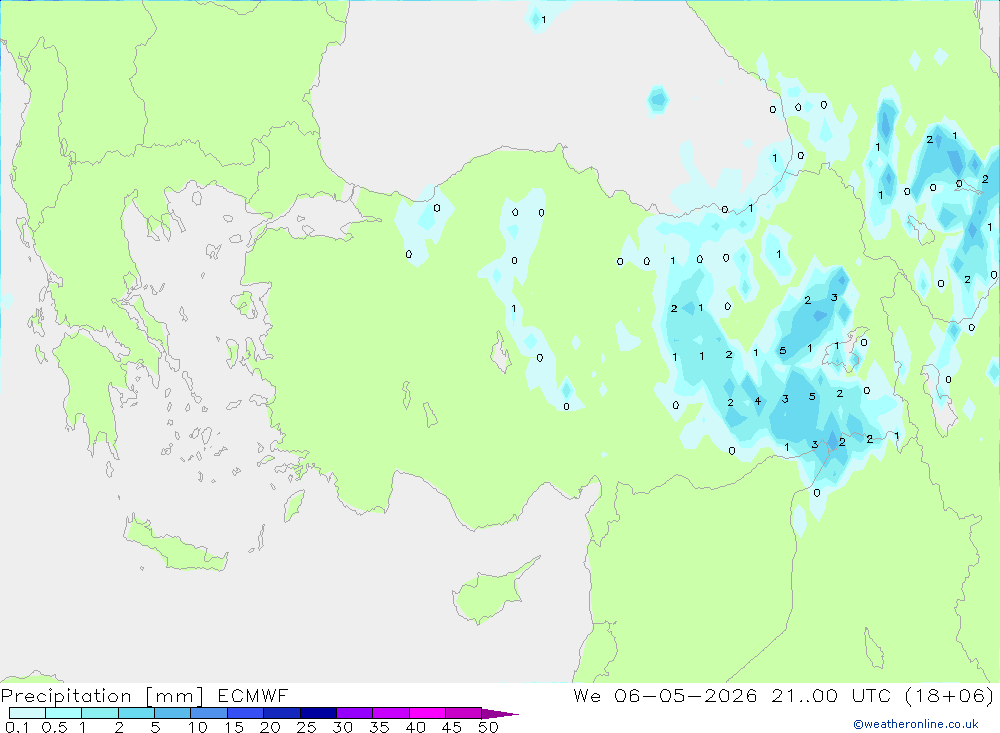Click the 25–30 mm dark navy swatch
Viewport: 1000px width, 733px height.
pos(318,713)
